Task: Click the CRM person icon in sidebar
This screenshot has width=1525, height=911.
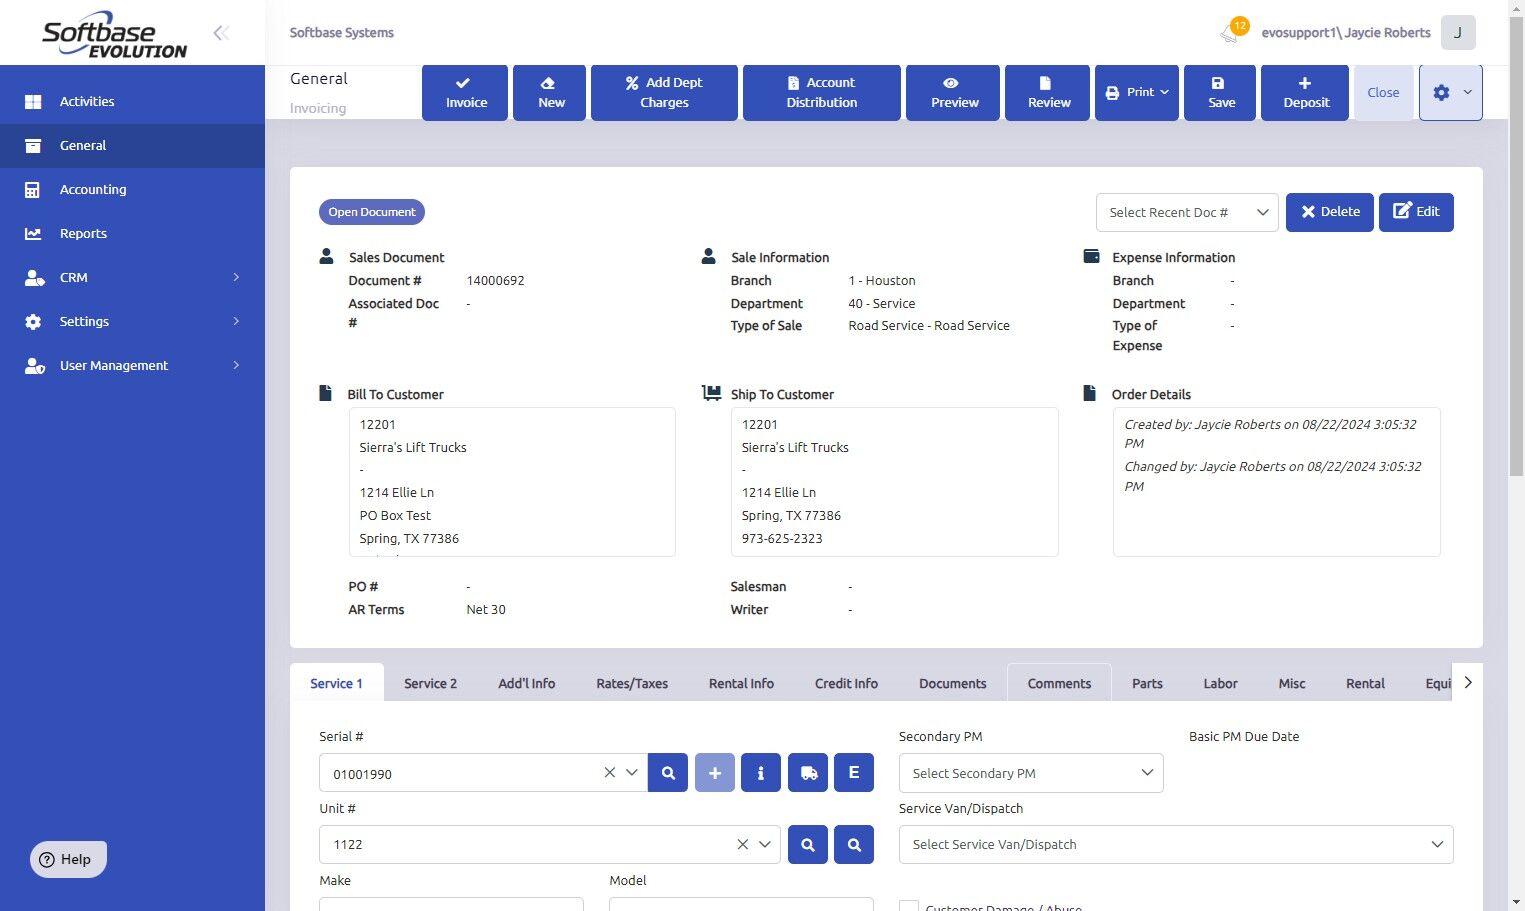Action: tap(34, 278)
